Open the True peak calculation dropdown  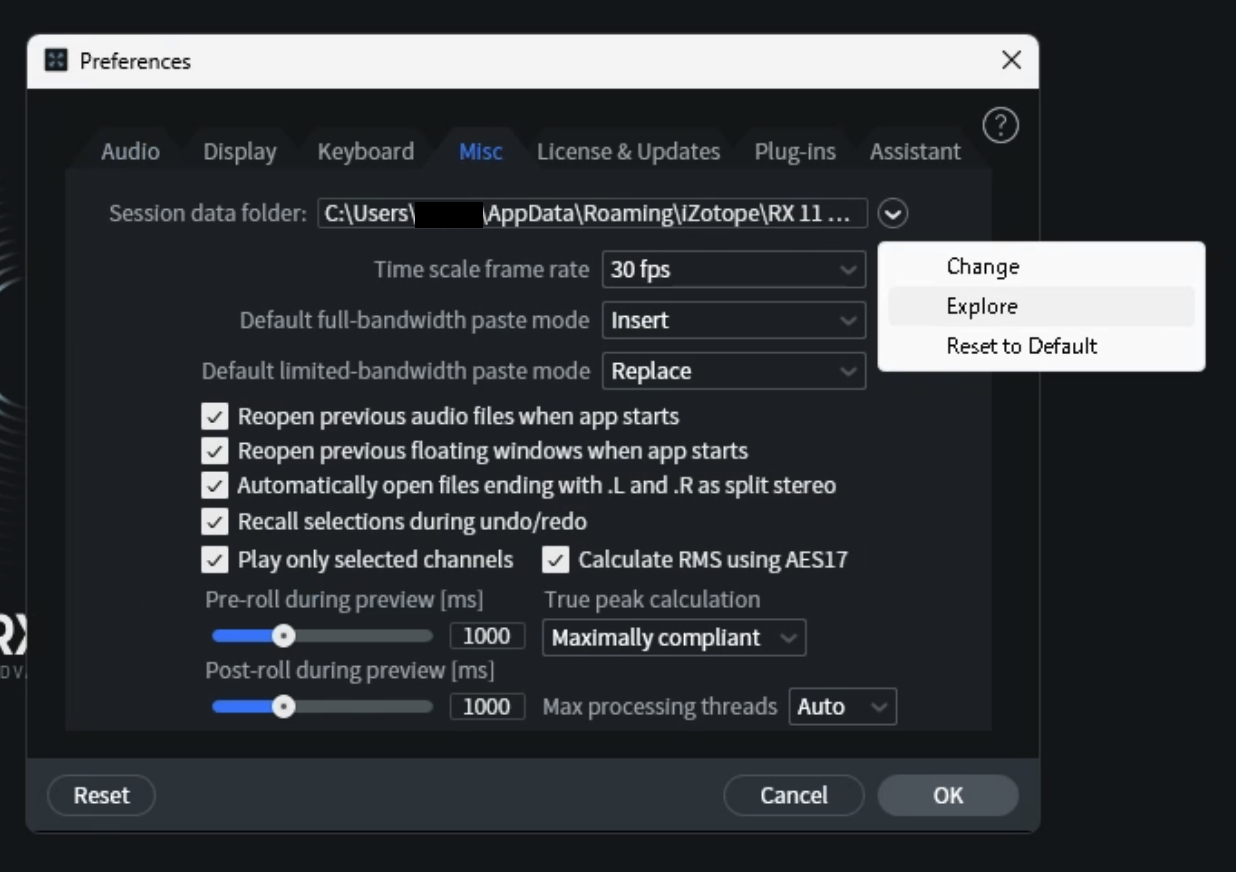click(674, 638)
